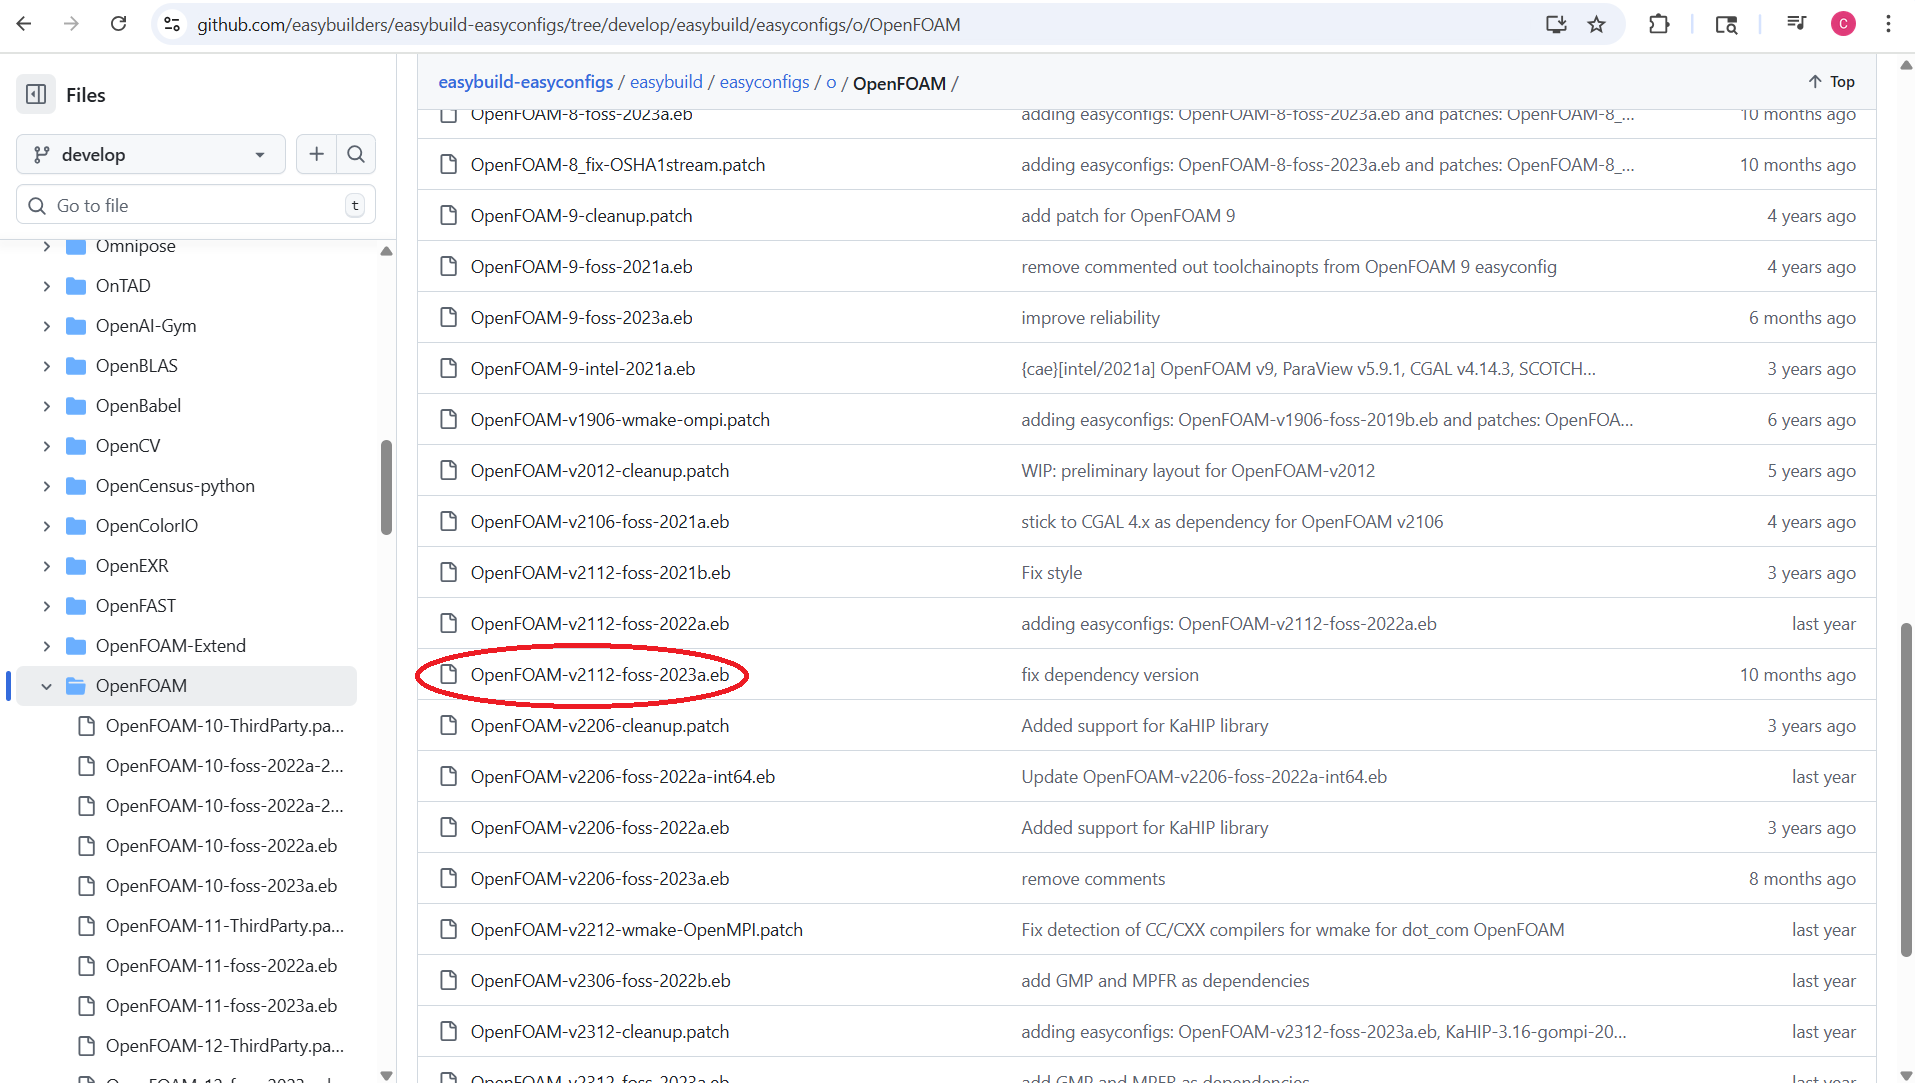Viewport: 1915px width, 1083px height.
Task: Open the develop branch selector dropdown
Action: pos(150,154)
